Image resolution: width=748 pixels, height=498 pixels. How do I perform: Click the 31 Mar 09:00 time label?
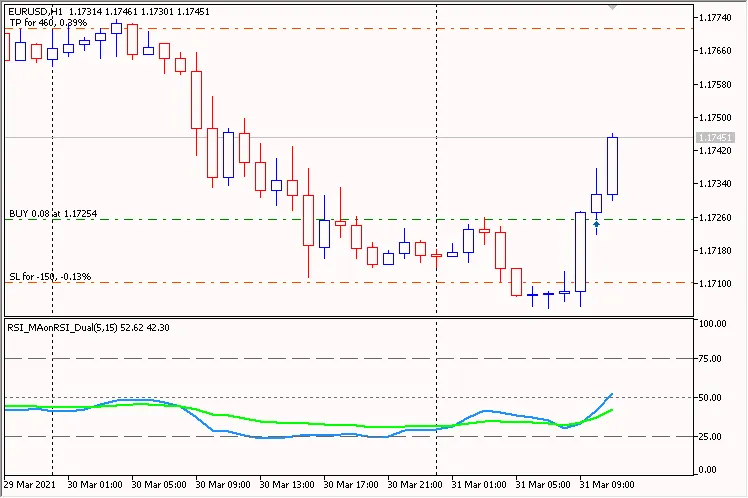[x=607, y=485]
